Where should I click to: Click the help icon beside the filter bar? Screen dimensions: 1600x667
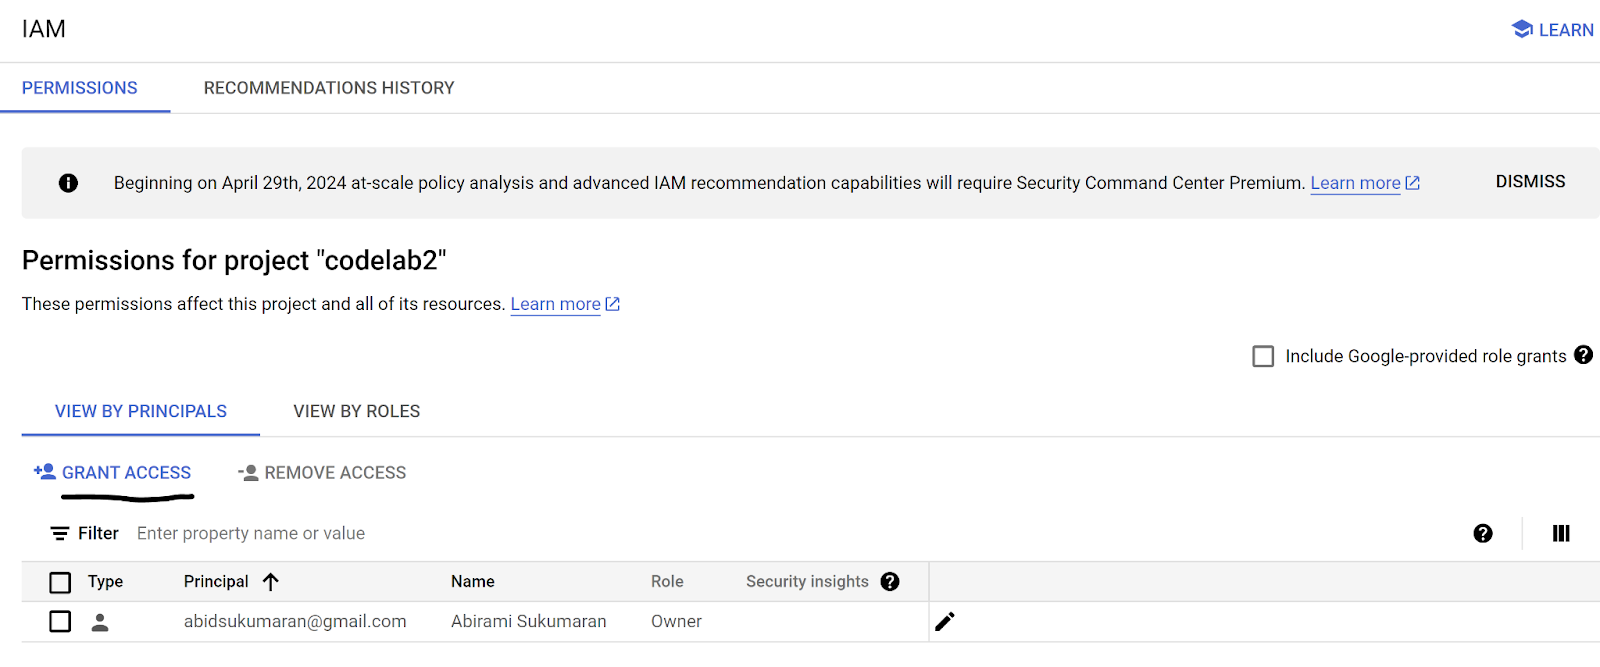click(x=1483, y=534)
